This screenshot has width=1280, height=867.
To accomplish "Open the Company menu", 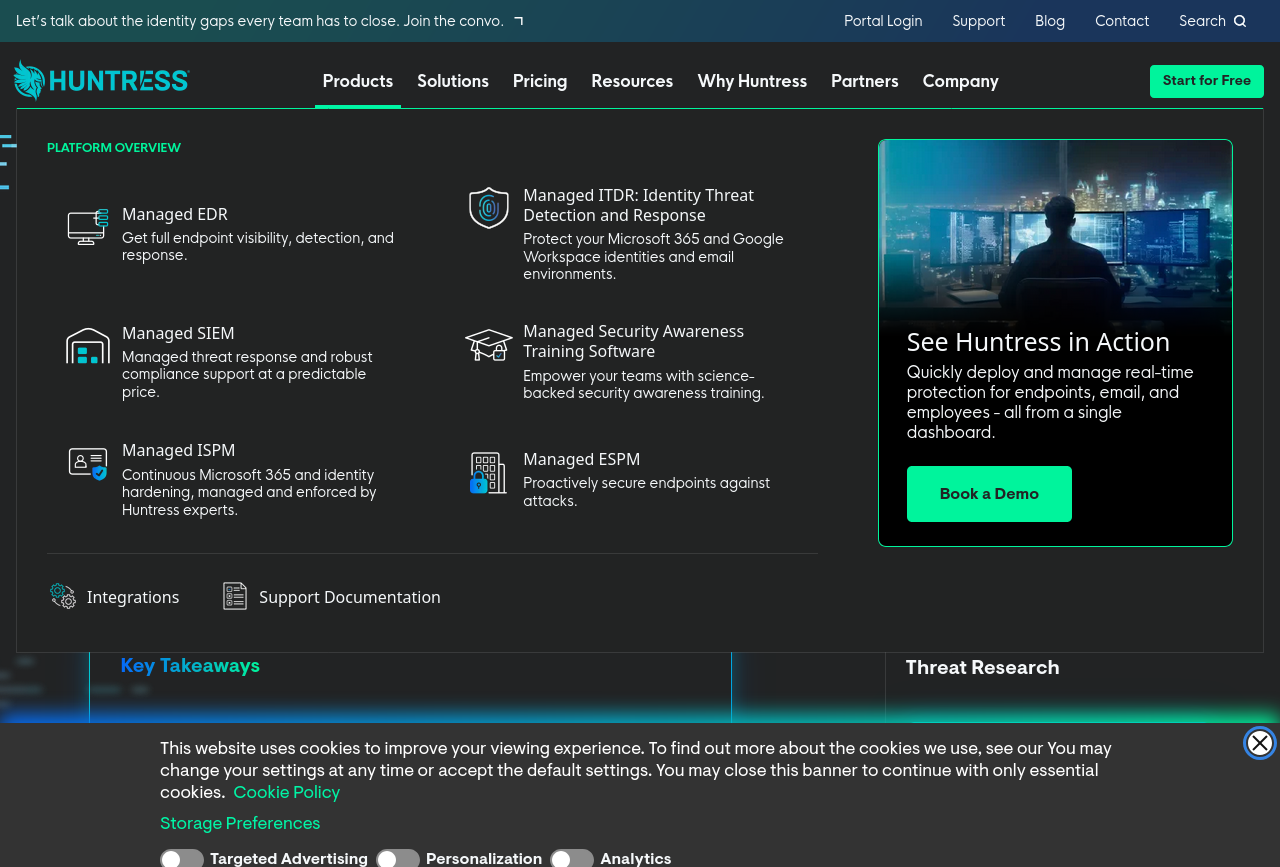I will click(x=961, y=82).
